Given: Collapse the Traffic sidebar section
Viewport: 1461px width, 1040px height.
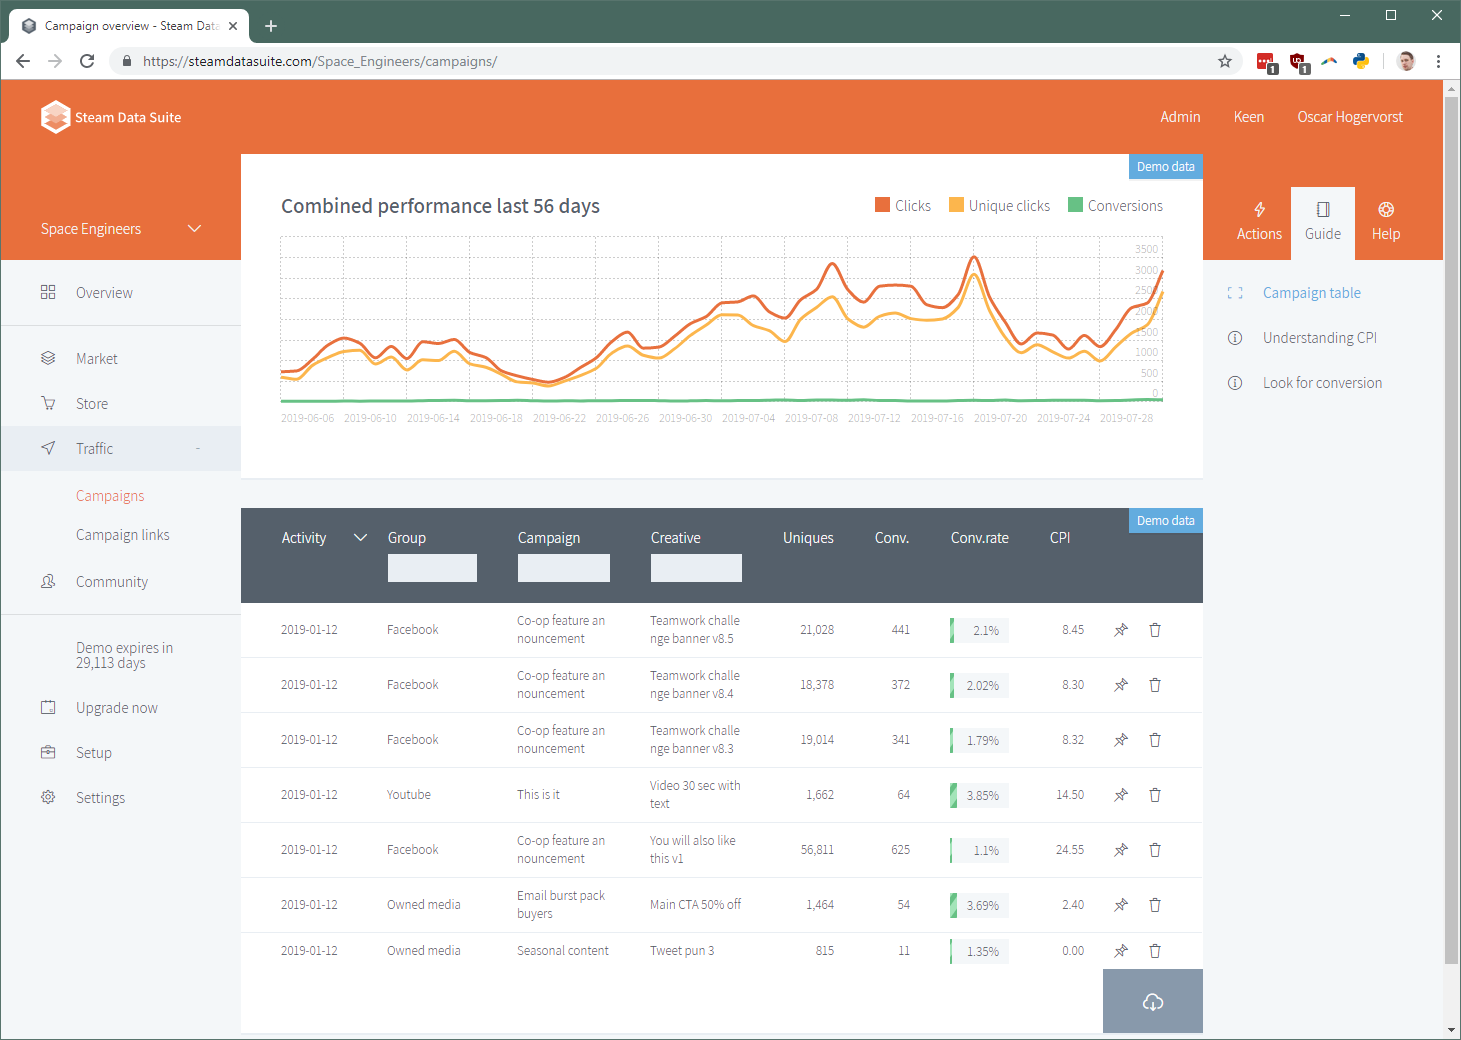Looking at the screenshot, I should pos(197,448).
